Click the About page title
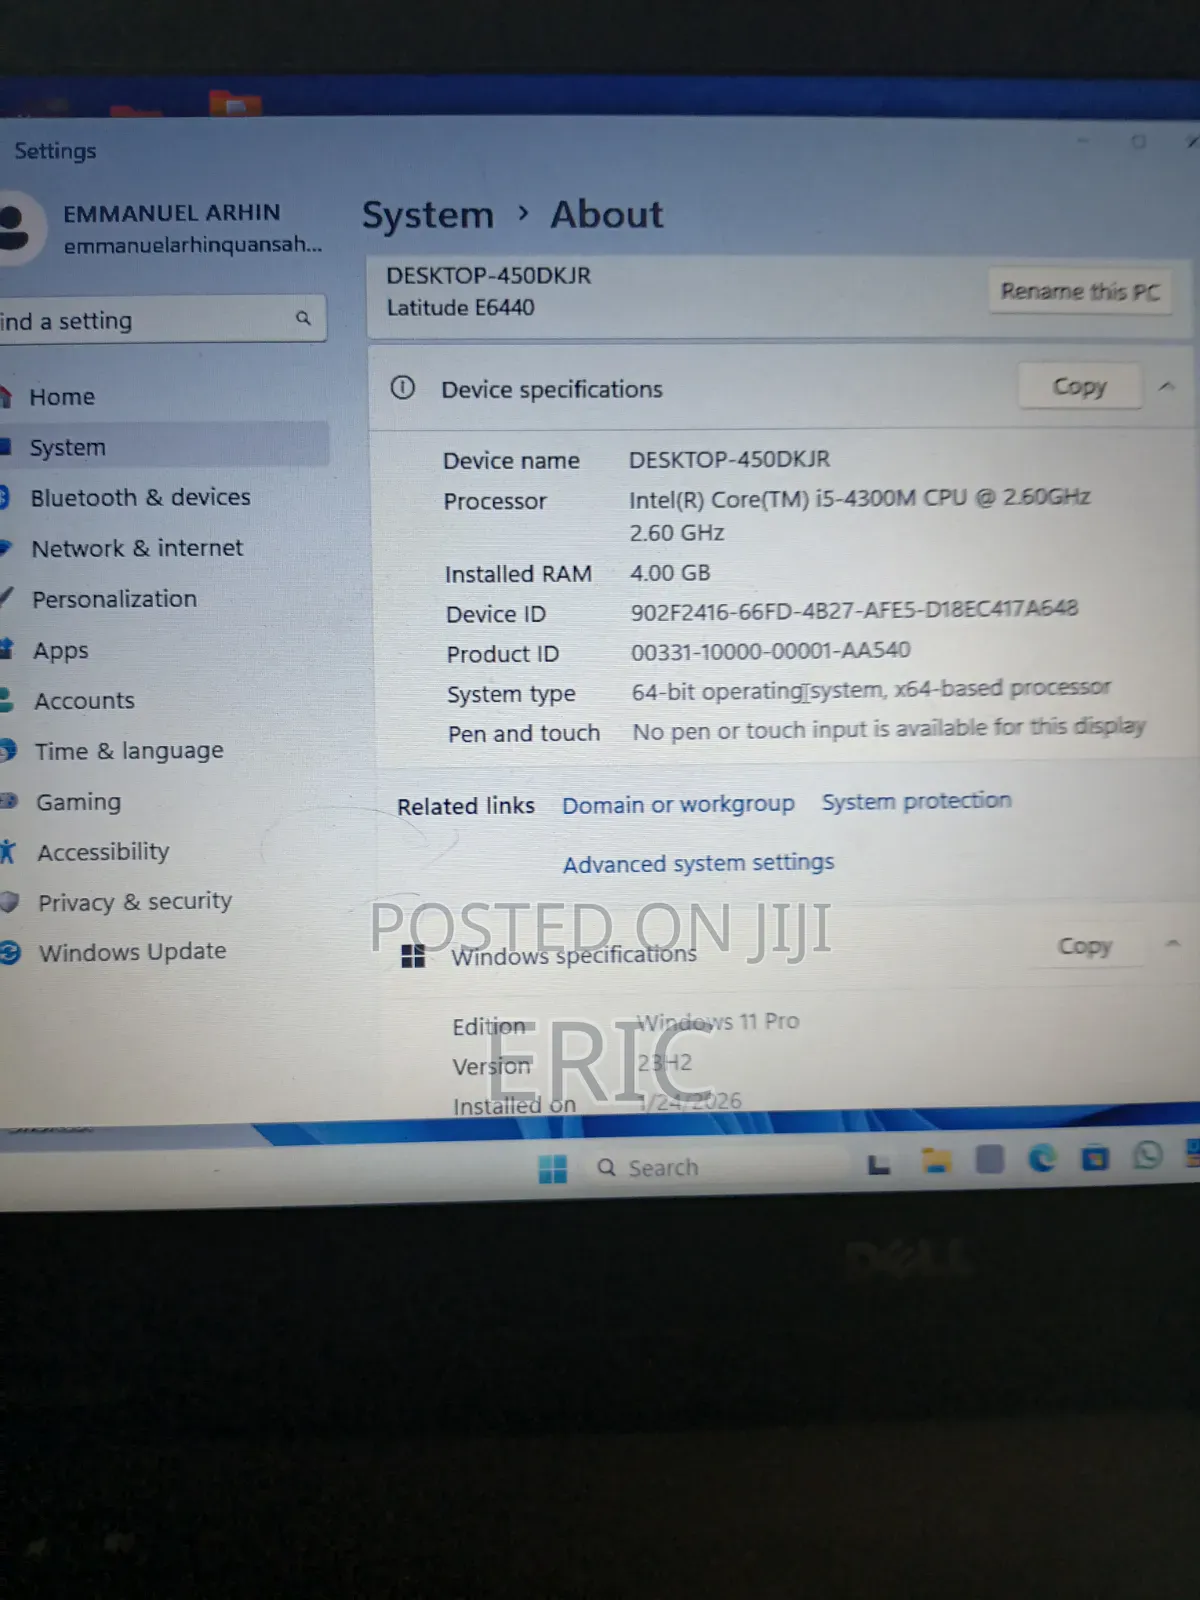1200x1600 pixels. pos(606,215)
